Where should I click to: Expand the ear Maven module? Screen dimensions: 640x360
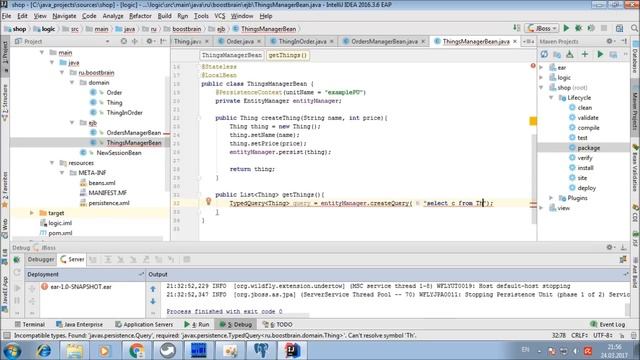click(x=542, y=67)
